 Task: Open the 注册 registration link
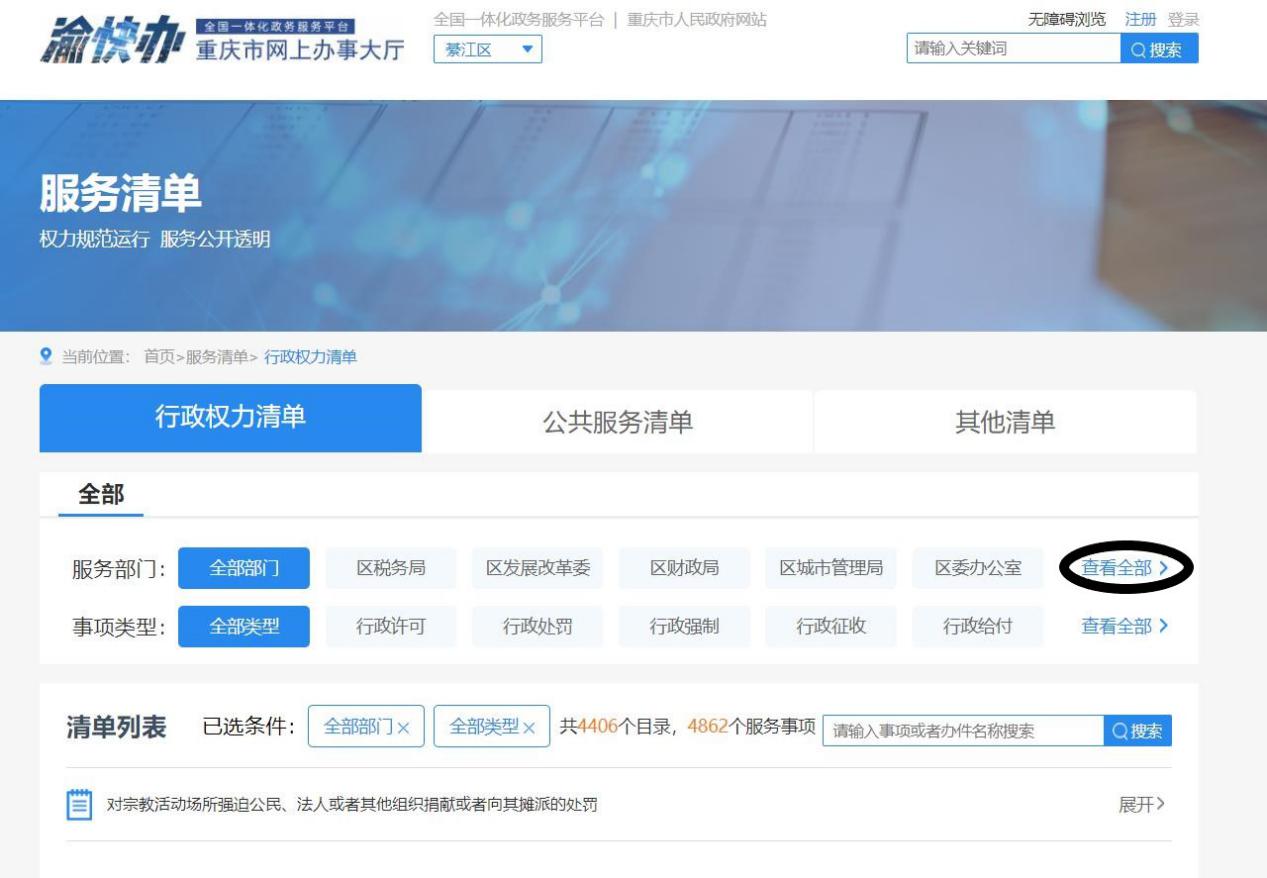click(x=1140, y=20)
